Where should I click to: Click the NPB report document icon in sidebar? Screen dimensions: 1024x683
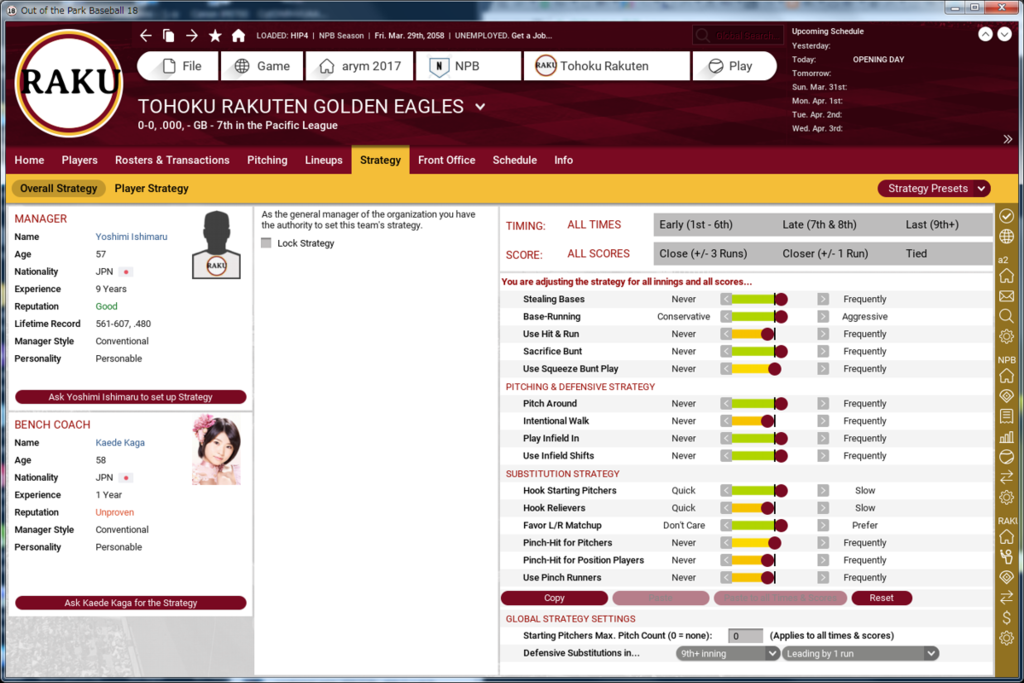point(1006,416)
